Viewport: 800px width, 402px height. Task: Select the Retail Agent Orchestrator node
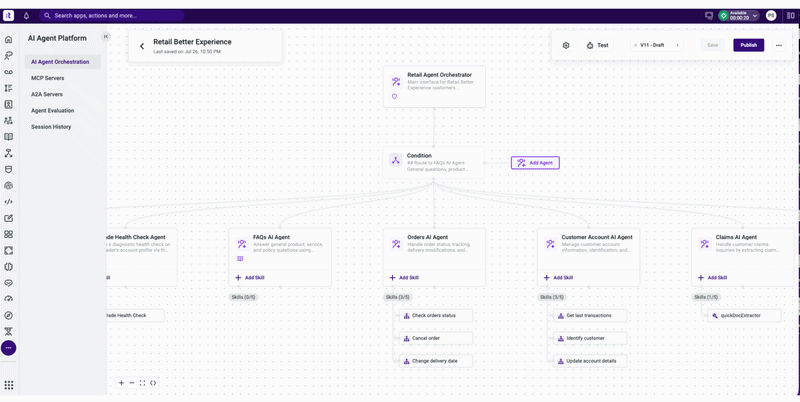[x=434, y=86]
